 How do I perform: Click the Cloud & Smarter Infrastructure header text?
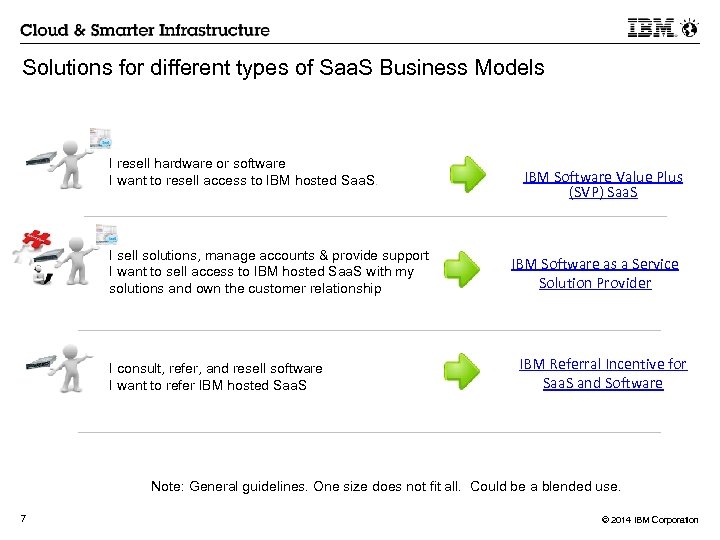click(x=145, y=29)
